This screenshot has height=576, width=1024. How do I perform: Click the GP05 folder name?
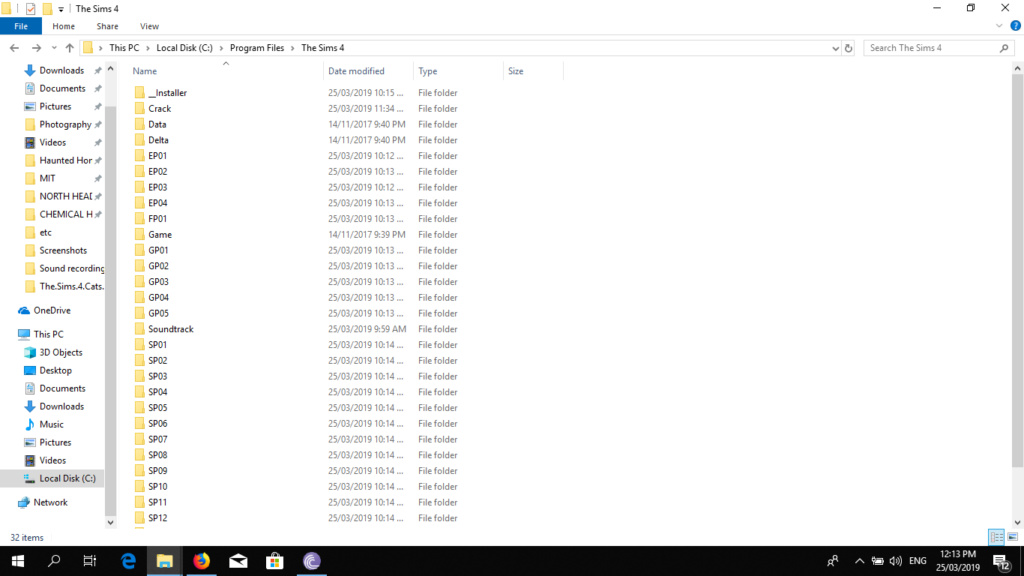(158, 313)
